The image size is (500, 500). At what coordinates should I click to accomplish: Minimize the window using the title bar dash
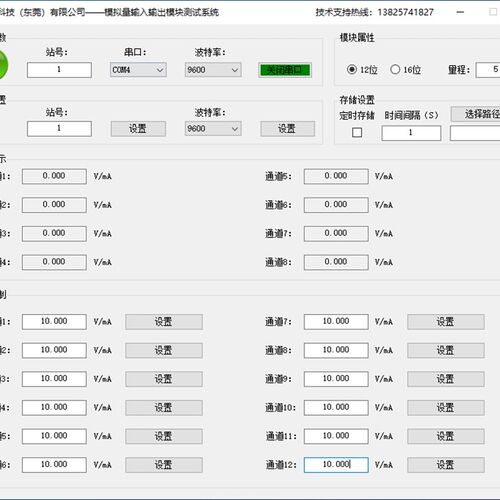(x=460, y=12)
